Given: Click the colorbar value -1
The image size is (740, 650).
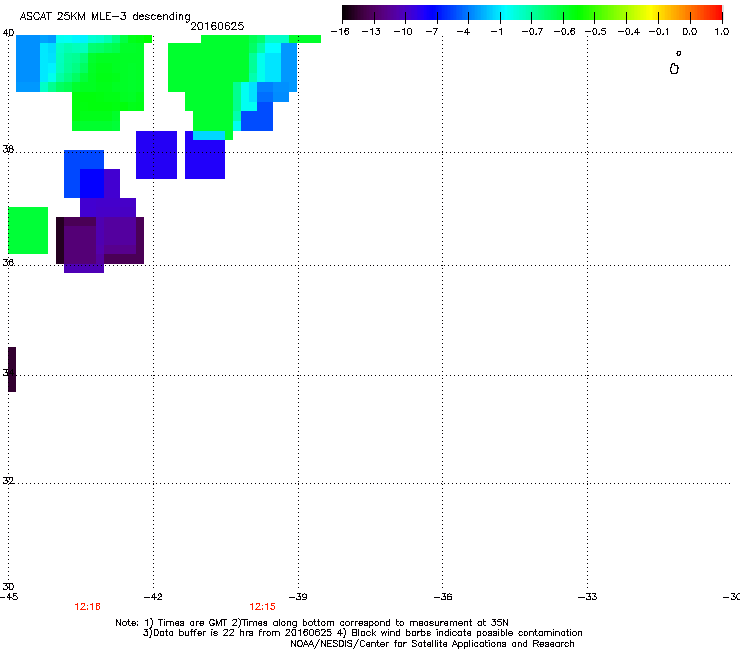Looking at the screenshot, I should click(x=496, y=32).
